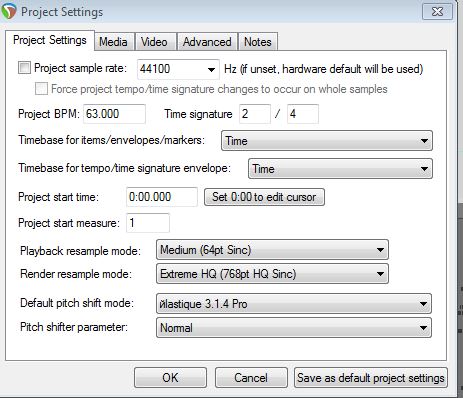This screenshot has height=398, width=463.
Task: Click the time signature numerator field
Action: tap(255, 114)
